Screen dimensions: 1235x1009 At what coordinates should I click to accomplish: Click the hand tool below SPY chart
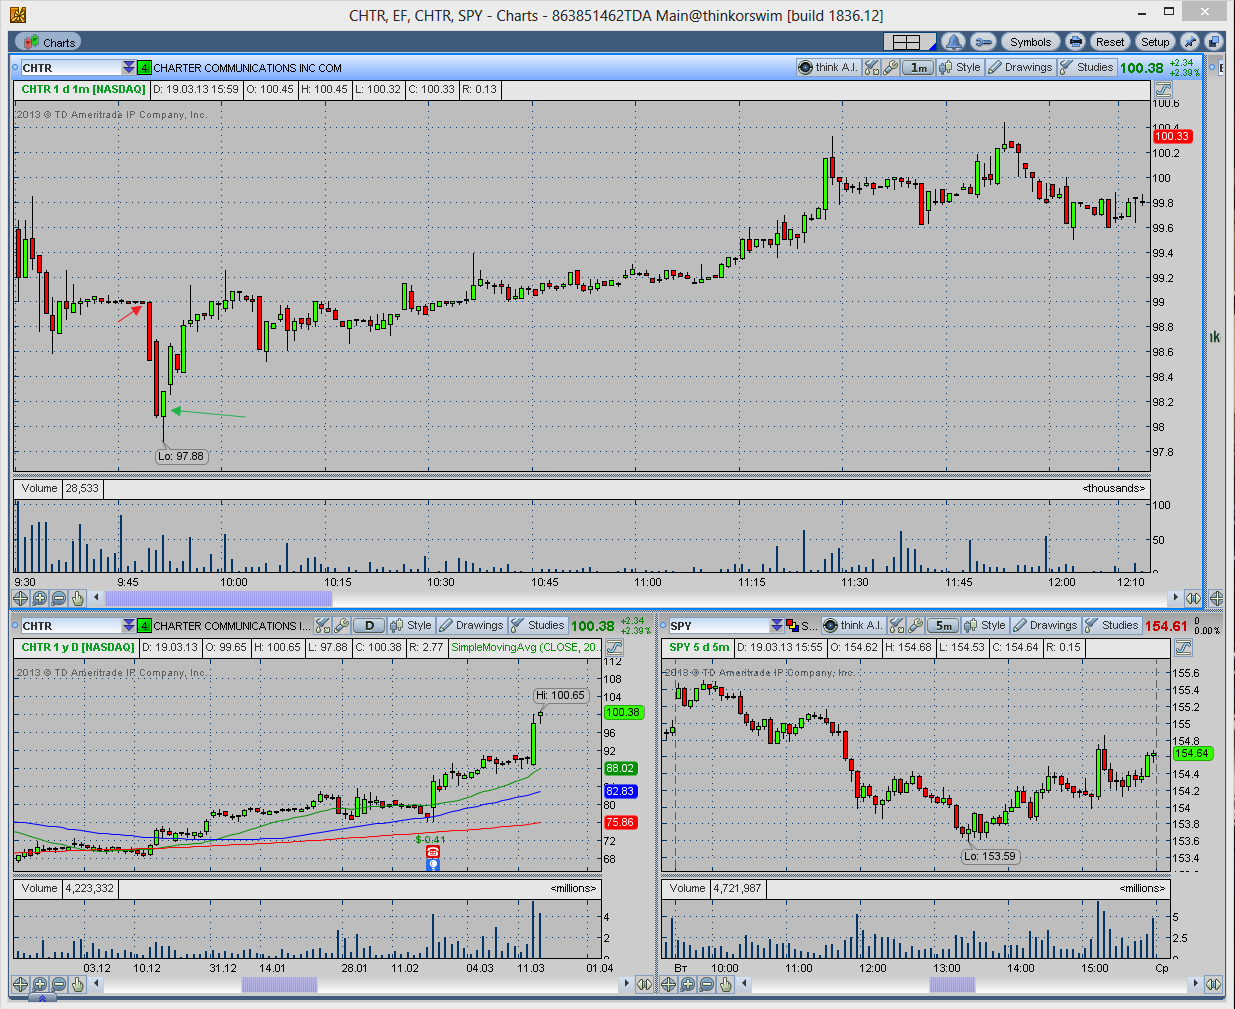[725, 984]
